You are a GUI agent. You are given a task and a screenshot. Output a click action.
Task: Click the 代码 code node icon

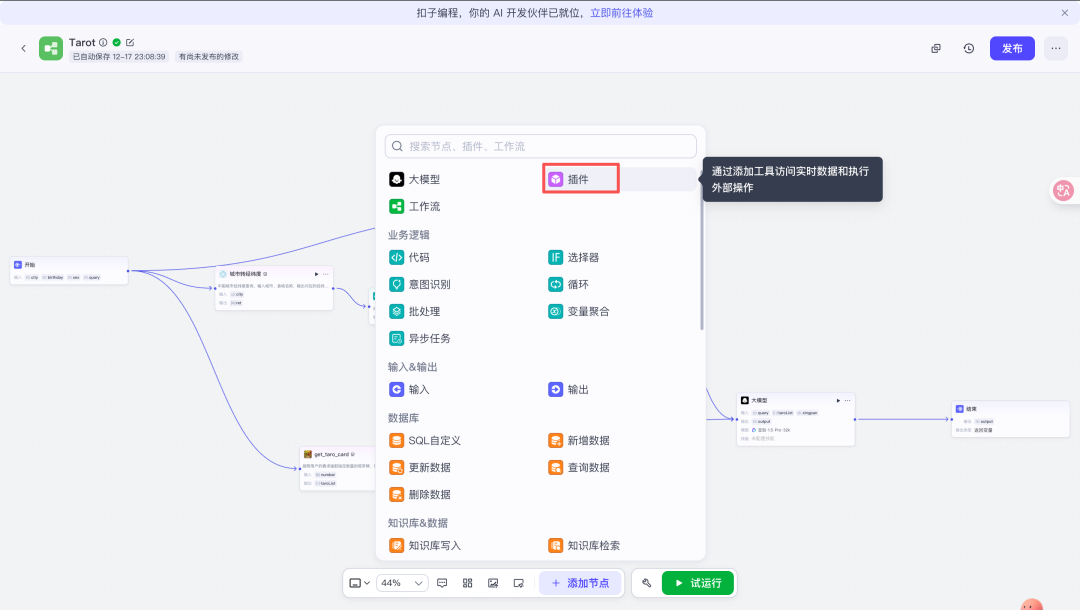pyautogui.click(x=397, y=257)
